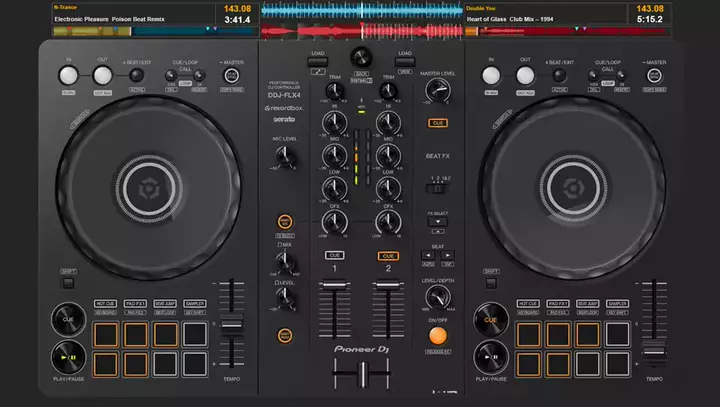Hold the left deck SHIFT button

coord(68,283)
